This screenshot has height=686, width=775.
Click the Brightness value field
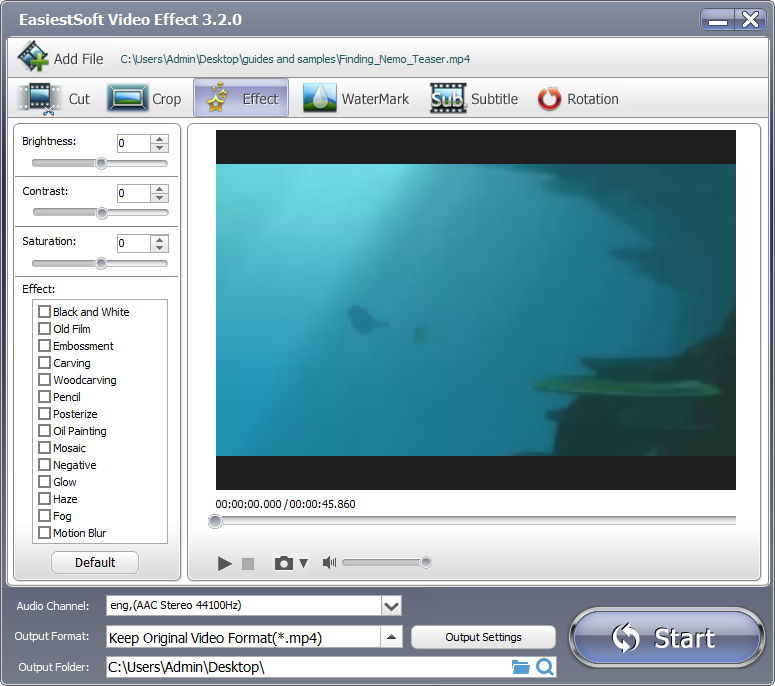[x=133, y=143]
